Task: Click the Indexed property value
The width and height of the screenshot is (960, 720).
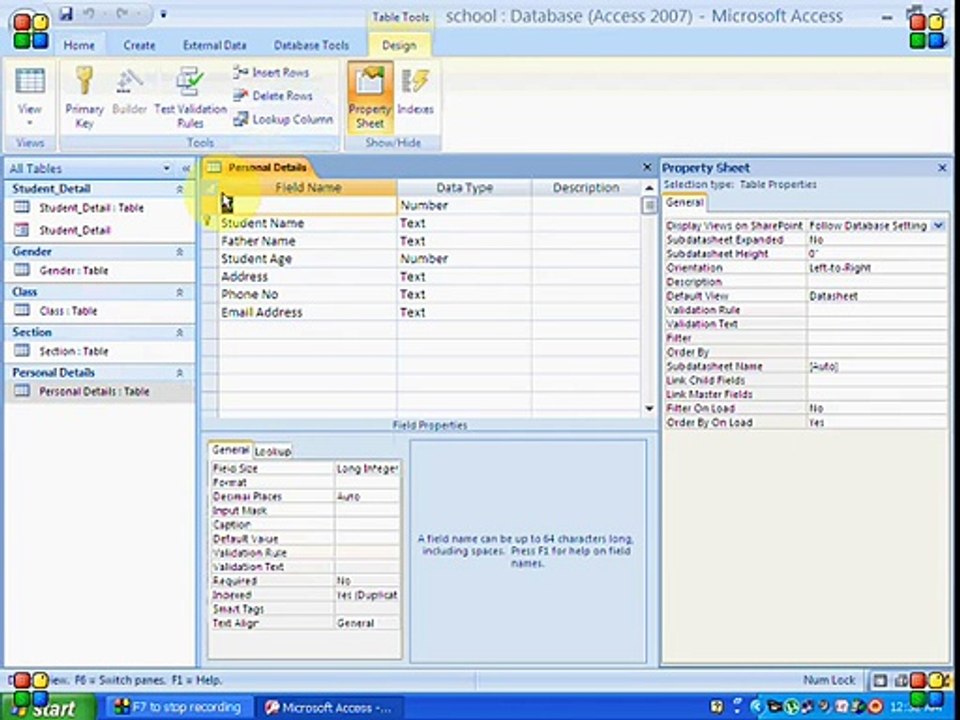Action: pos(367,595)
